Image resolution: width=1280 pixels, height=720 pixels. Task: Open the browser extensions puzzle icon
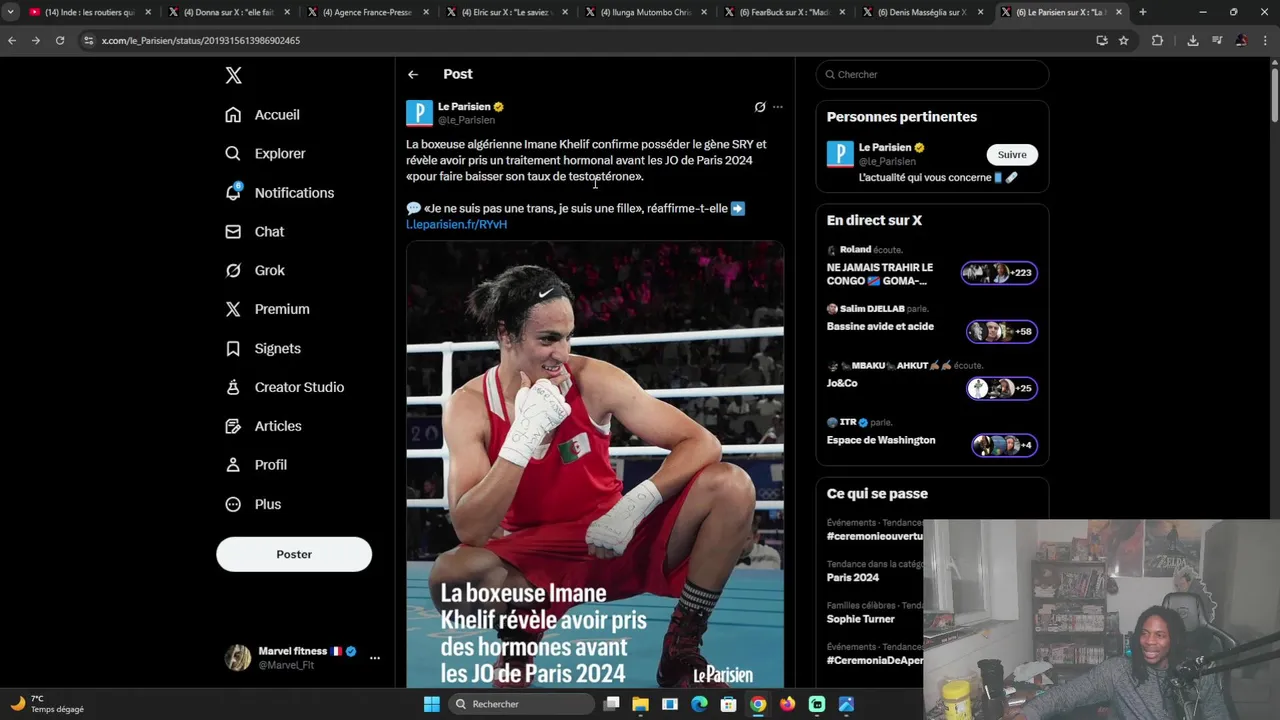(1158, 41)
